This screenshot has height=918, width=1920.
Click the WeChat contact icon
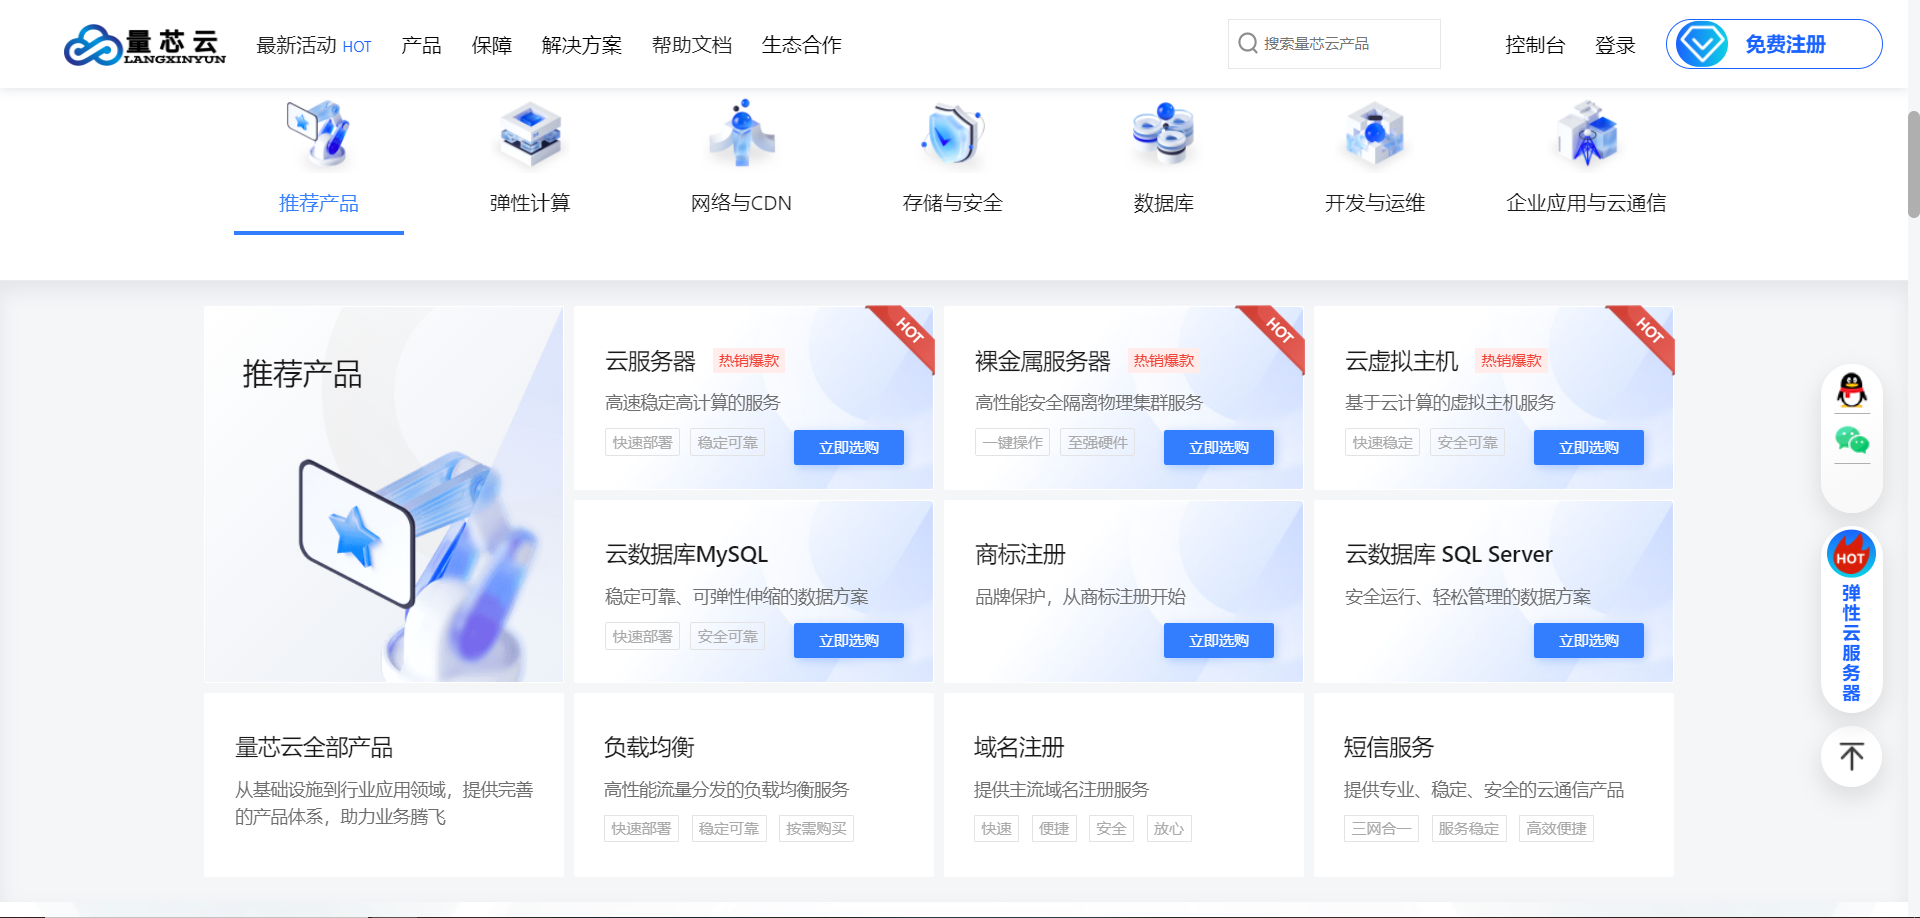1851,440
